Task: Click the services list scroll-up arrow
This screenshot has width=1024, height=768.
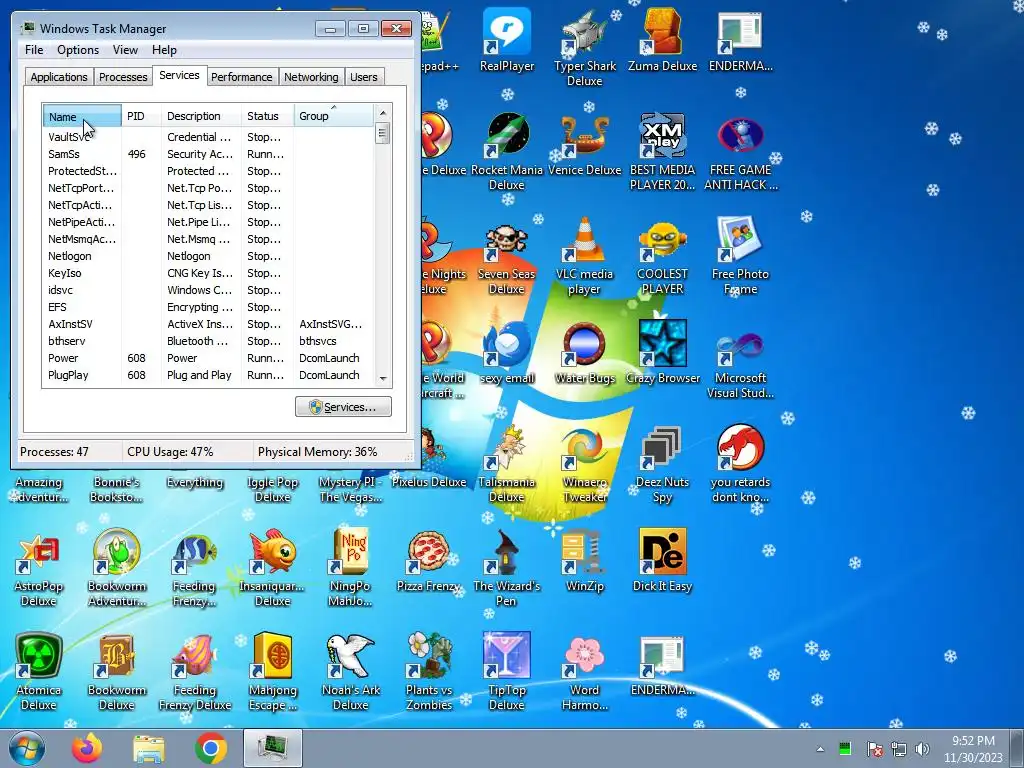Action: pos(383,113)
